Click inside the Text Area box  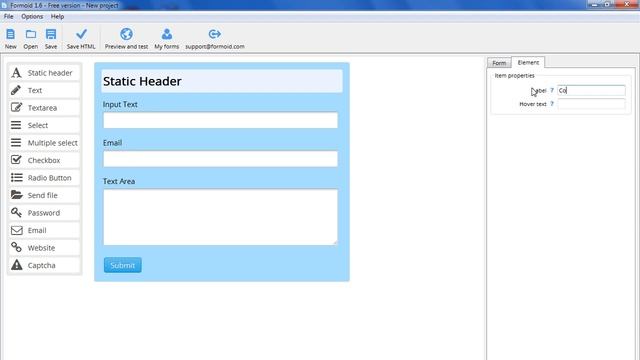point(220,217)
